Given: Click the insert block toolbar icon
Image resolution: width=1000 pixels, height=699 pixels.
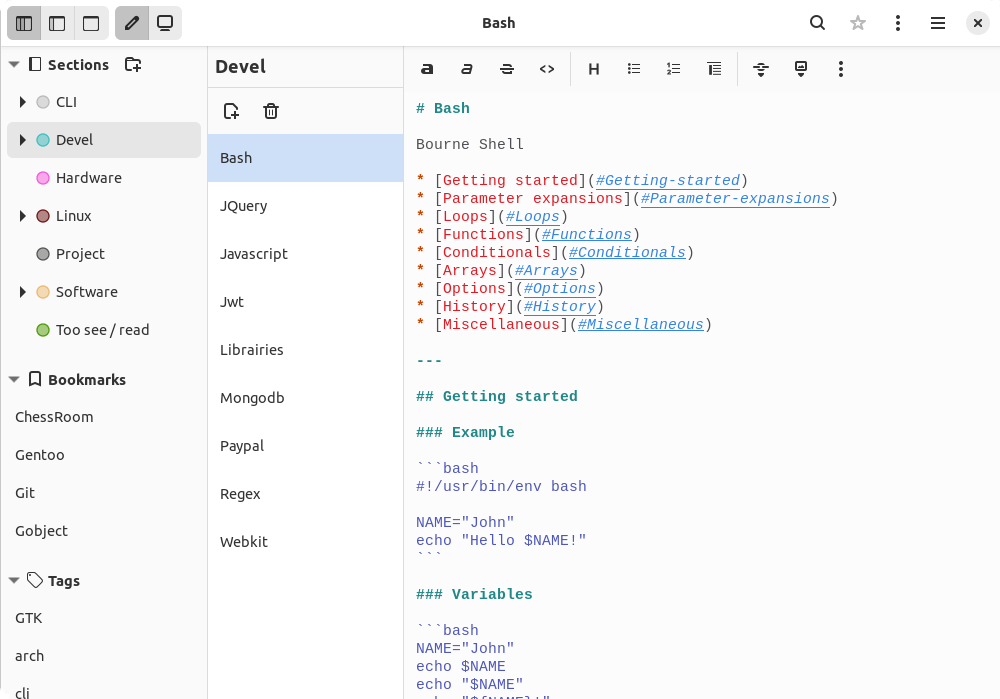Looking at the screenshot, I should click(x=801, y=69).
